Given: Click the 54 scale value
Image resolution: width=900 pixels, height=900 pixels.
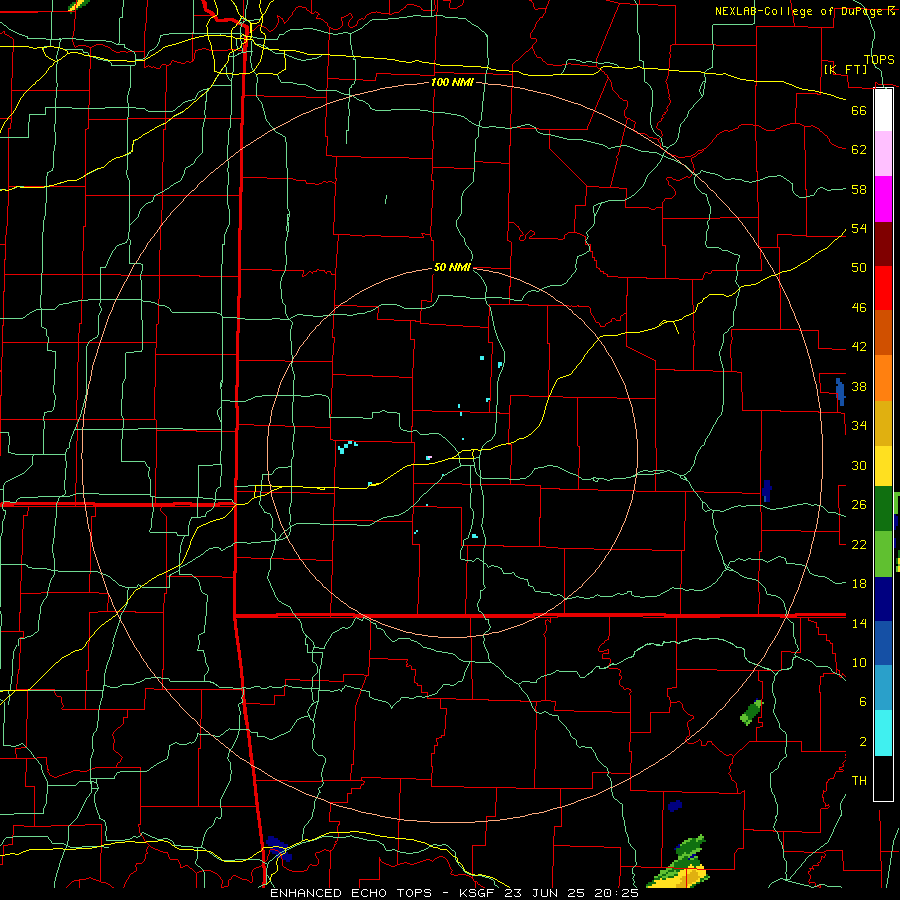Looking at the screenshot, I should [x=859, y=228].
